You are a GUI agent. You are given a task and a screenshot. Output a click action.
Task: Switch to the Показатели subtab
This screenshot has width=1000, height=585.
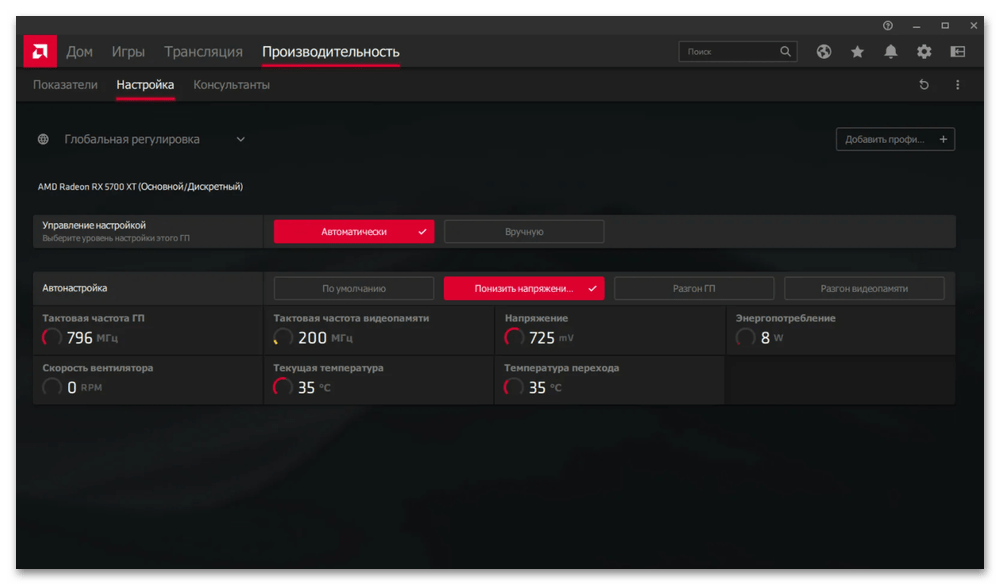point(65,85)
